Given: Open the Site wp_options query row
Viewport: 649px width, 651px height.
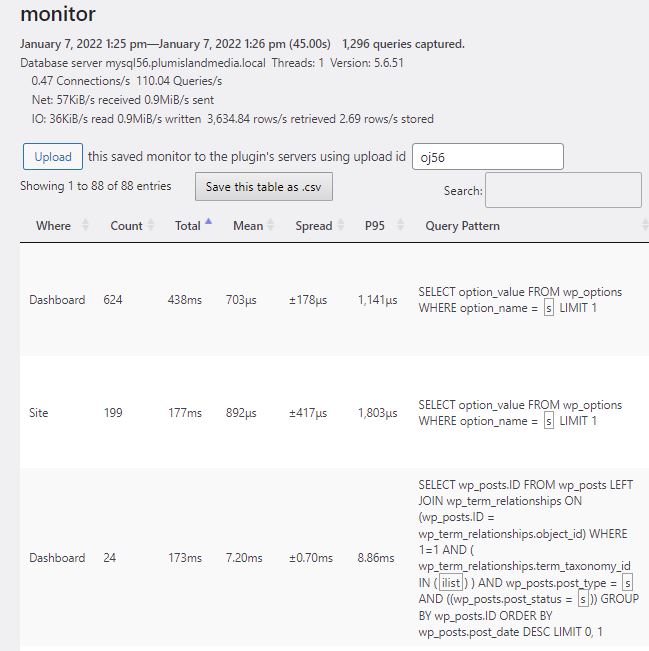Looking at the screenshot, I should pyautogui.click(x=334, y=412).
